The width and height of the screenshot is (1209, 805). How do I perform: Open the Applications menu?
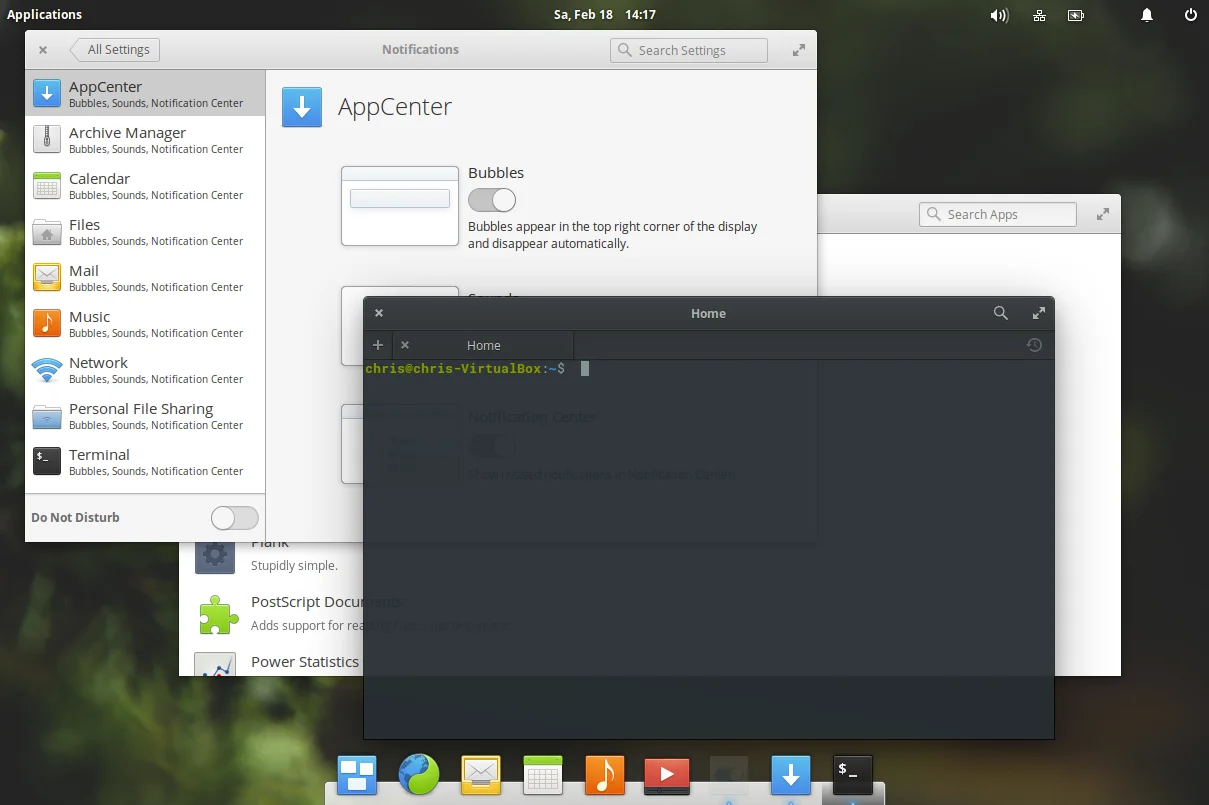45,14
